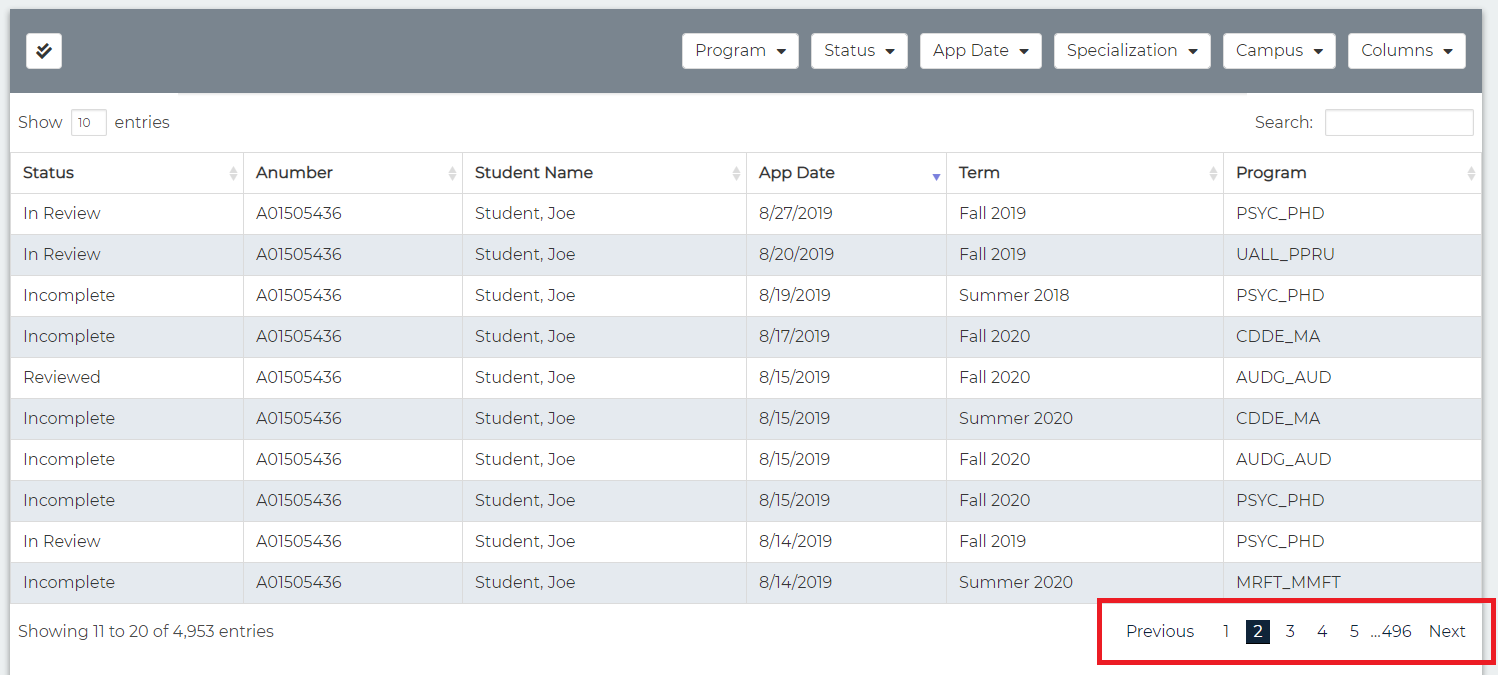Expand the Status filter dropdown
This screenshot has width=1498, height=675.
click(x=859, y=51)
